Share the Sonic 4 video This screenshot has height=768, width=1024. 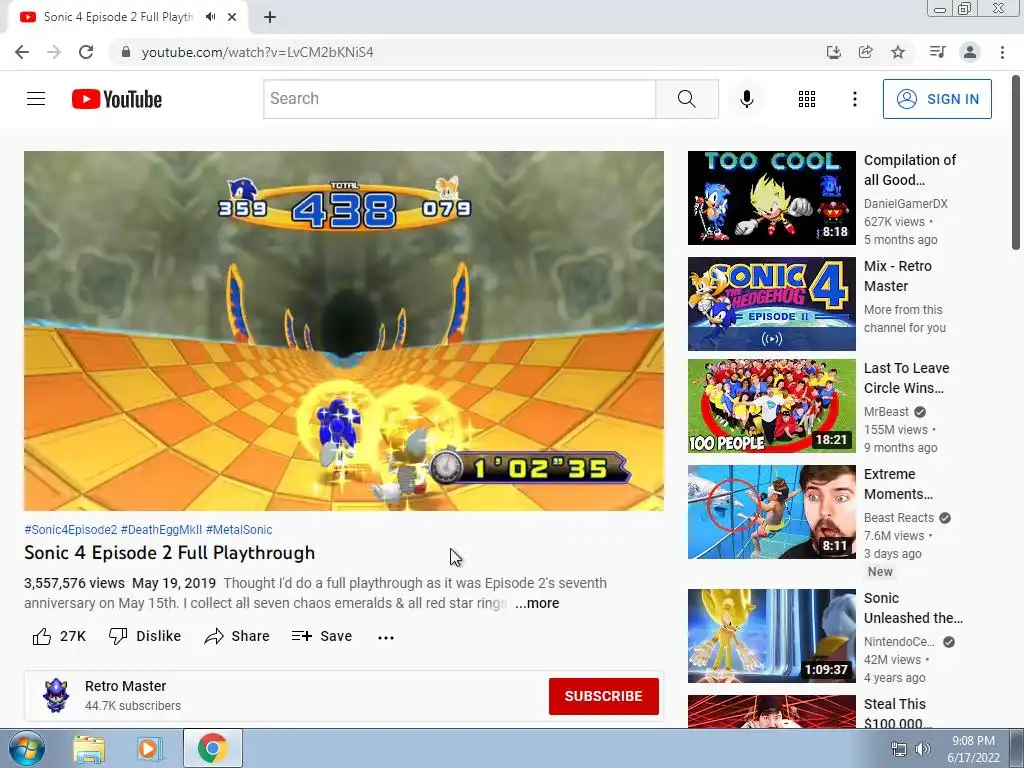point(236,636)
